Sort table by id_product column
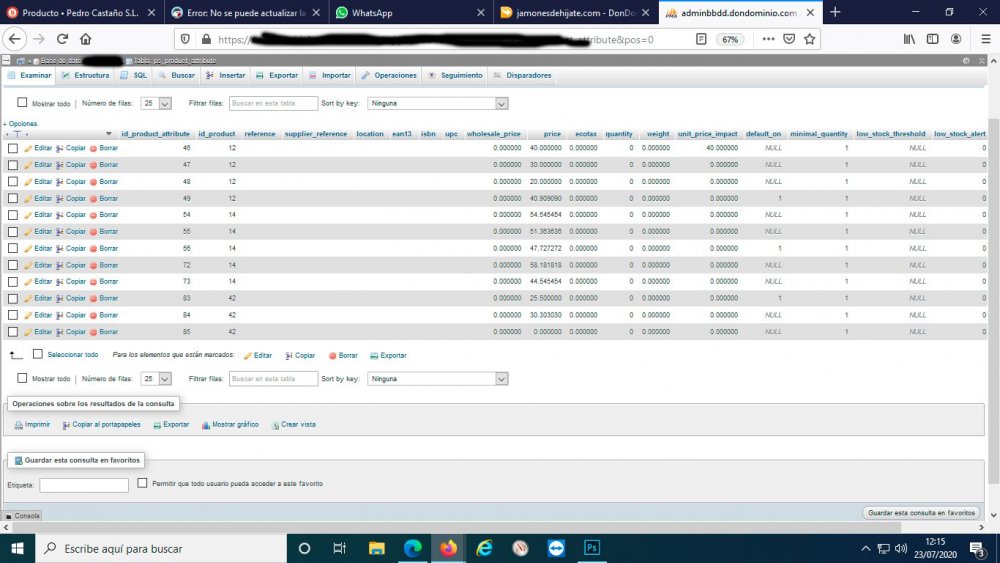 (x=217, y=134)
